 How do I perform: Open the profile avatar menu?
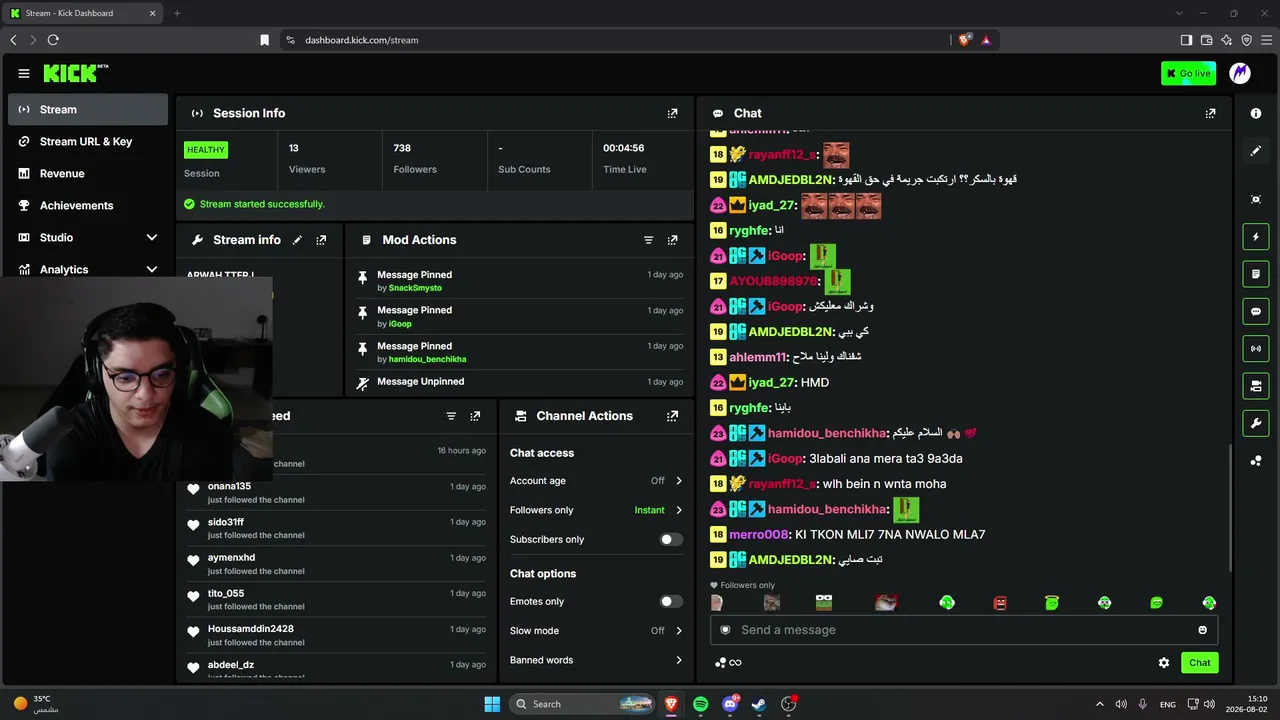click(x=1240, y=73)
